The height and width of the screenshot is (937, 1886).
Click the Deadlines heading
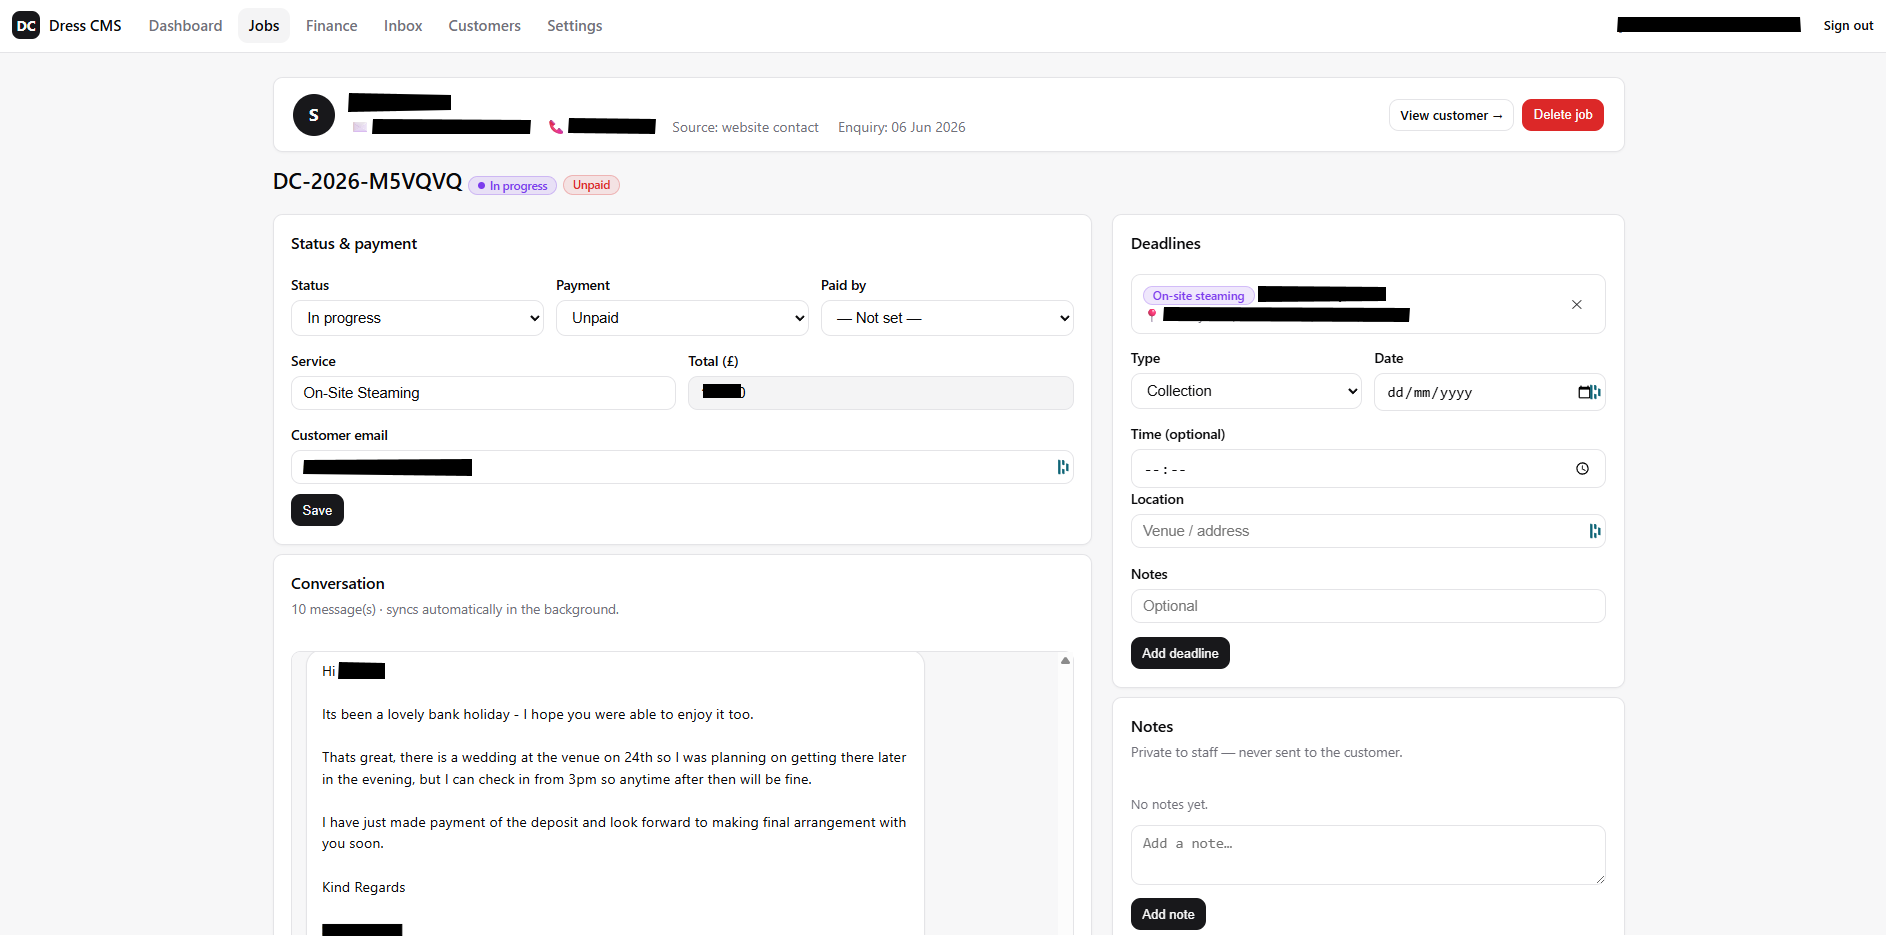(1165, 244)
